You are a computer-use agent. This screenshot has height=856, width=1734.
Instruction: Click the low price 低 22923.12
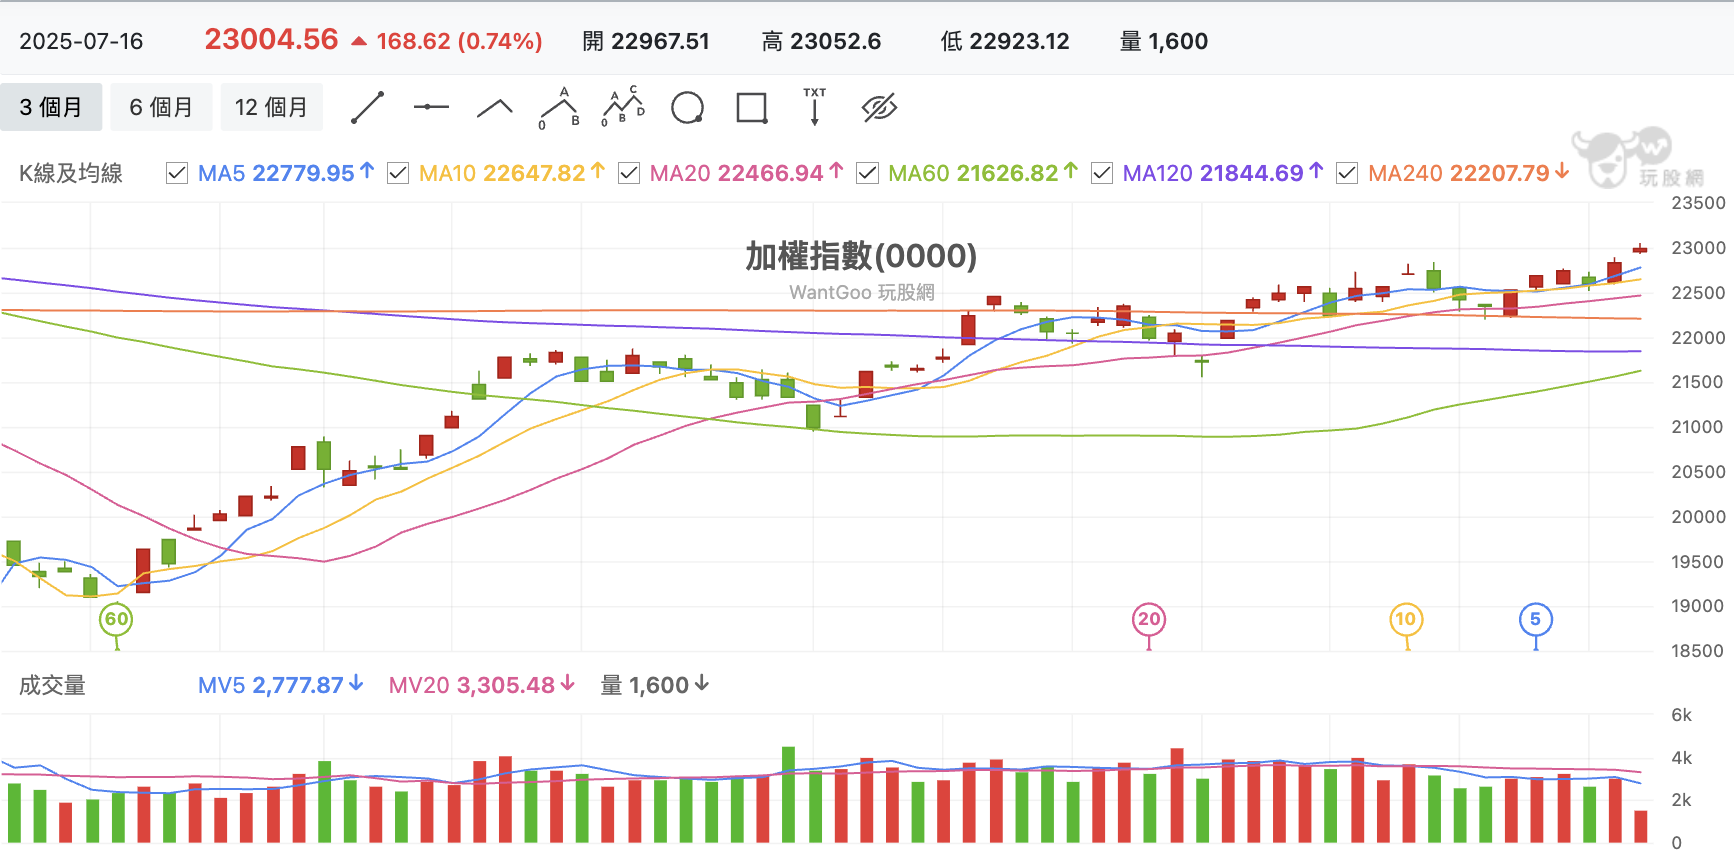tap(1005, 41)
